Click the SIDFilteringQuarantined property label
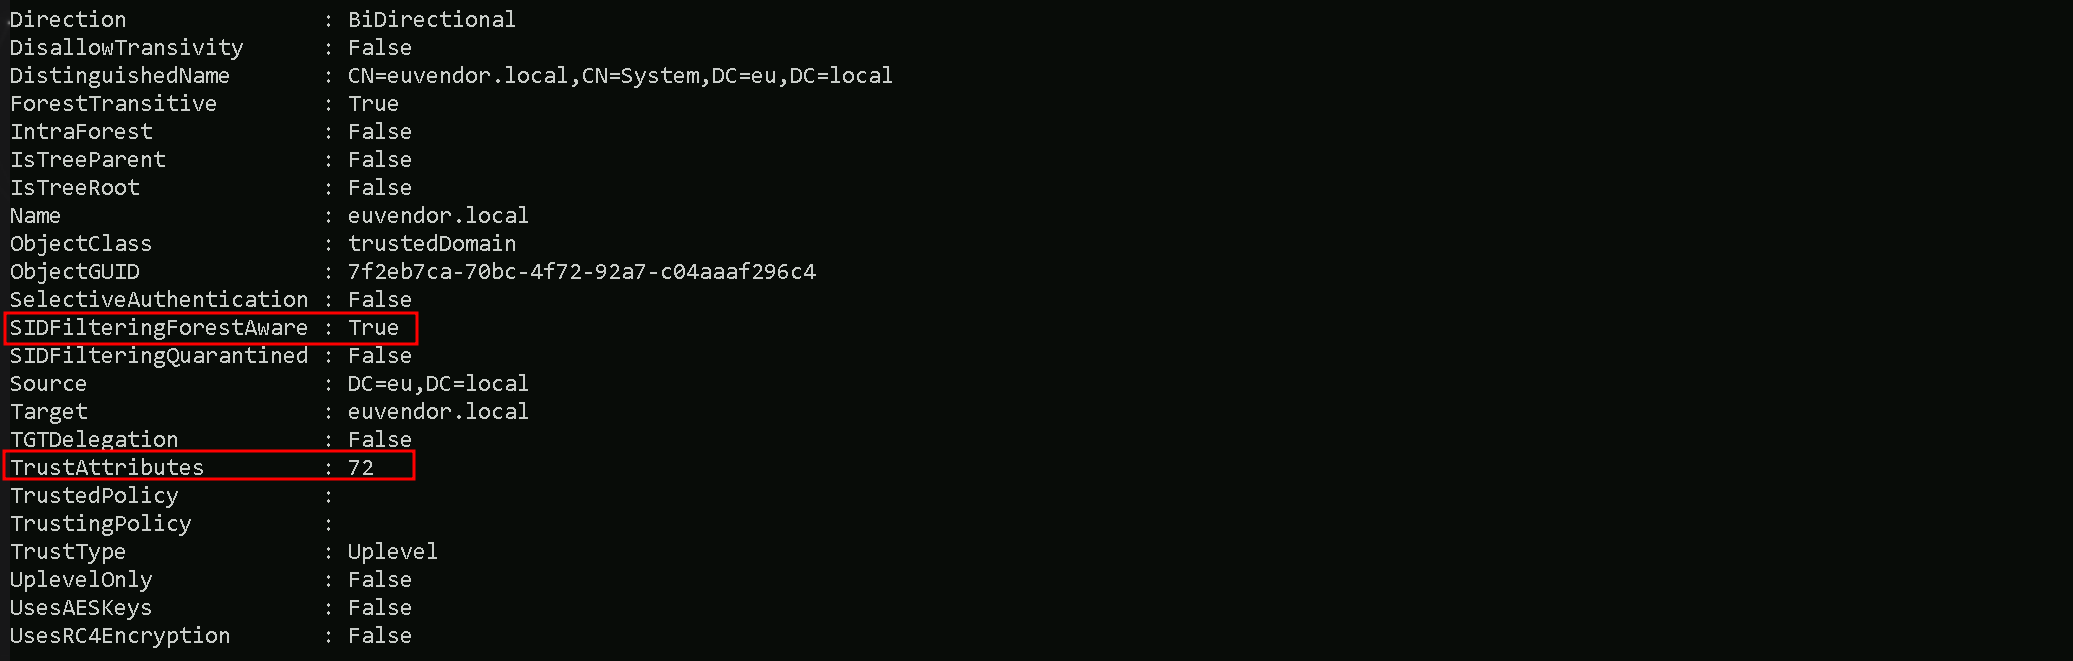This screenshot has width=2073, height=661. (159, 356)
